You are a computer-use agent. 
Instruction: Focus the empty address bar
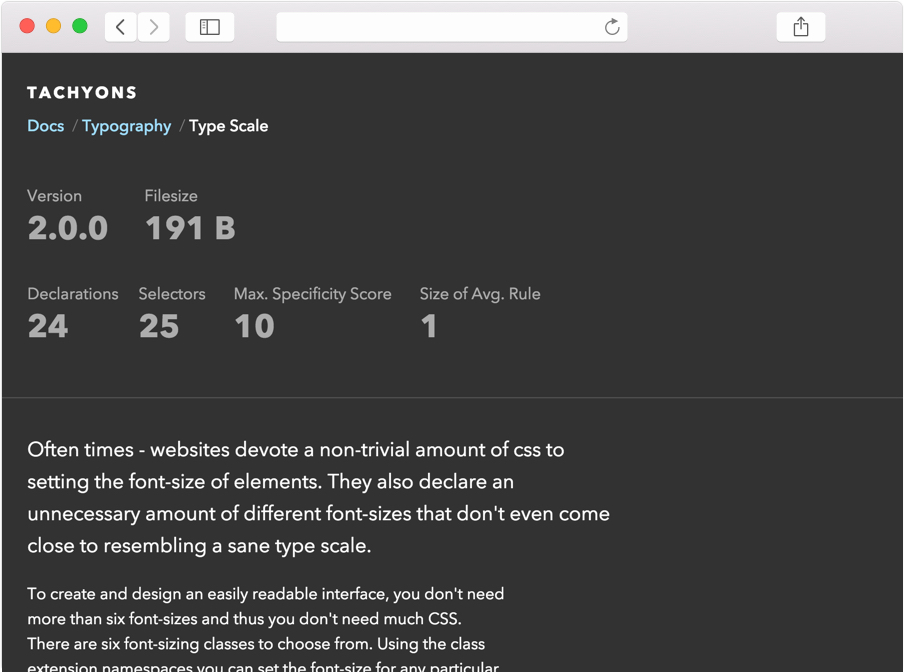451,27
